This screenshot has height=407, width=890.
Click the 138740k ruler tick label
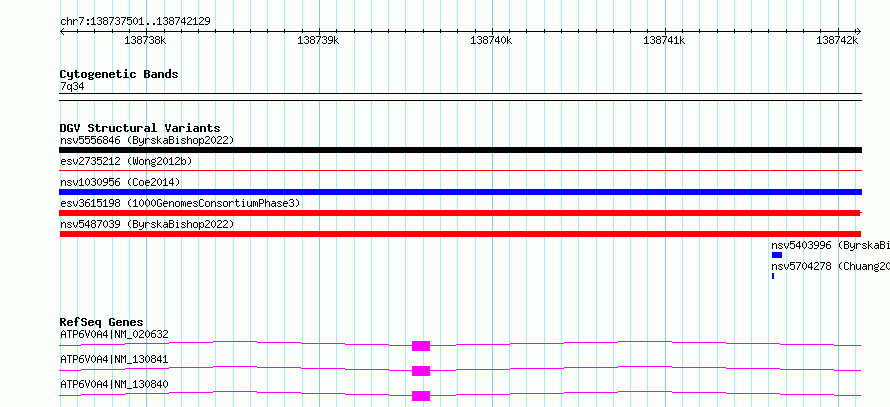pos(491,40)
